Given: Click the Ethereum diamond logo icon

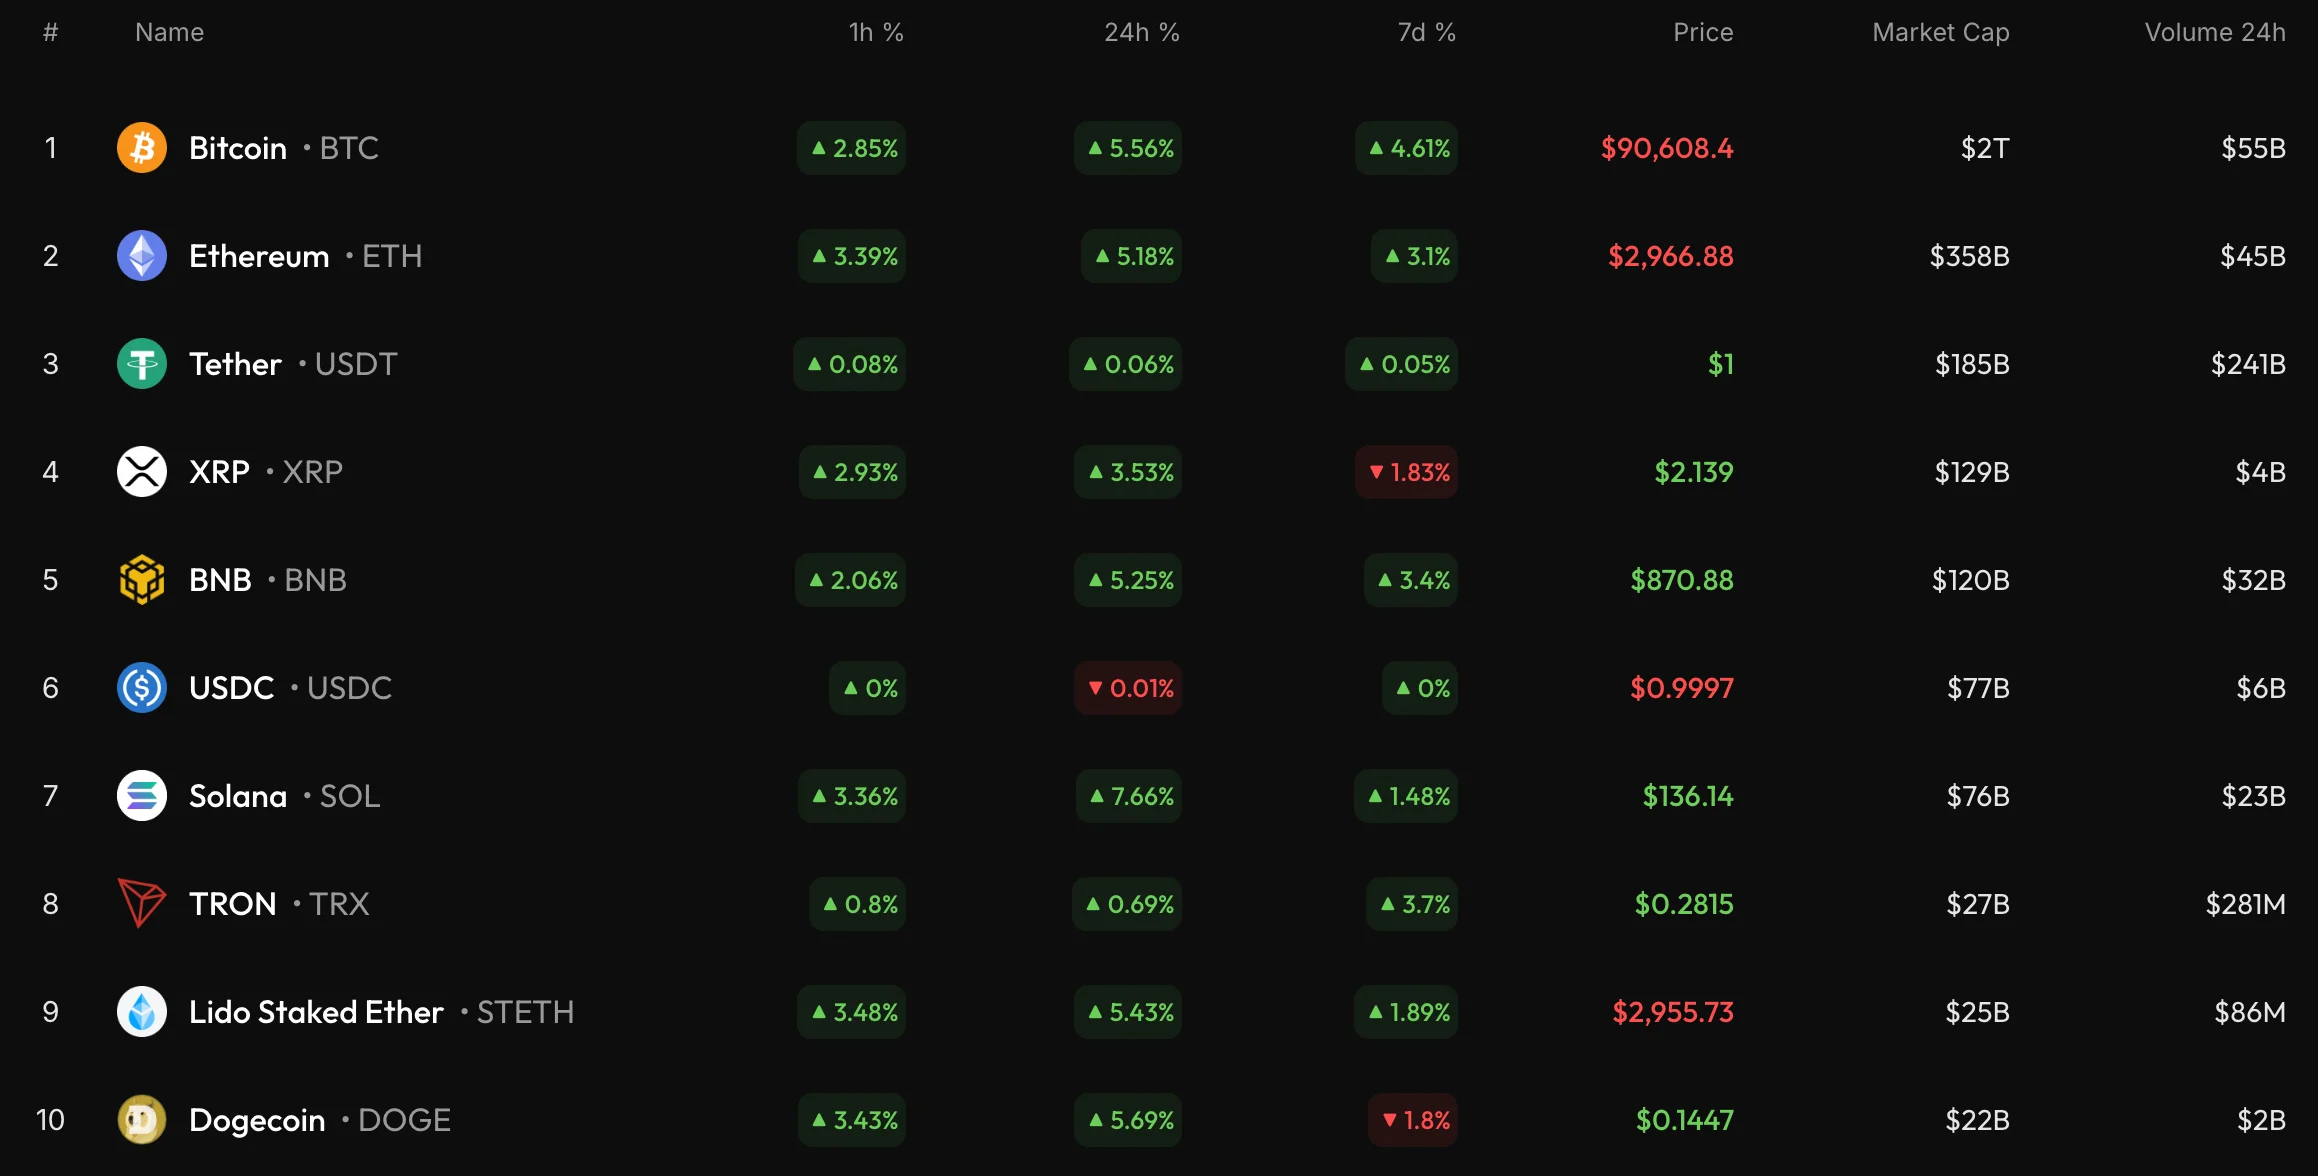Looking at the screenshot, I should coord(142,256).
